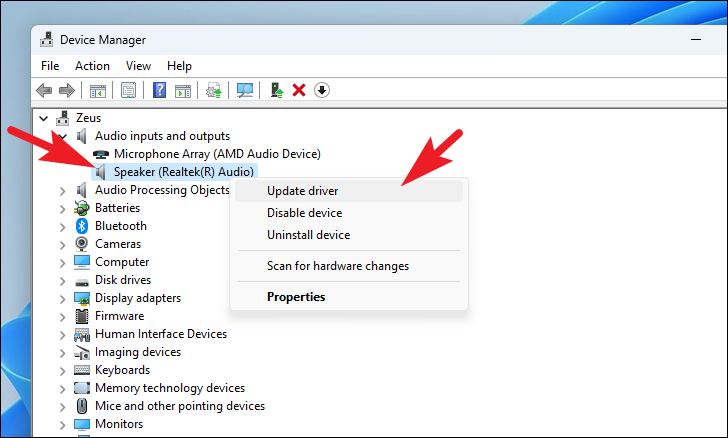The width and height of the screenshot is (728, 438).
Task: Open the View menu
Action: point(139,66)
